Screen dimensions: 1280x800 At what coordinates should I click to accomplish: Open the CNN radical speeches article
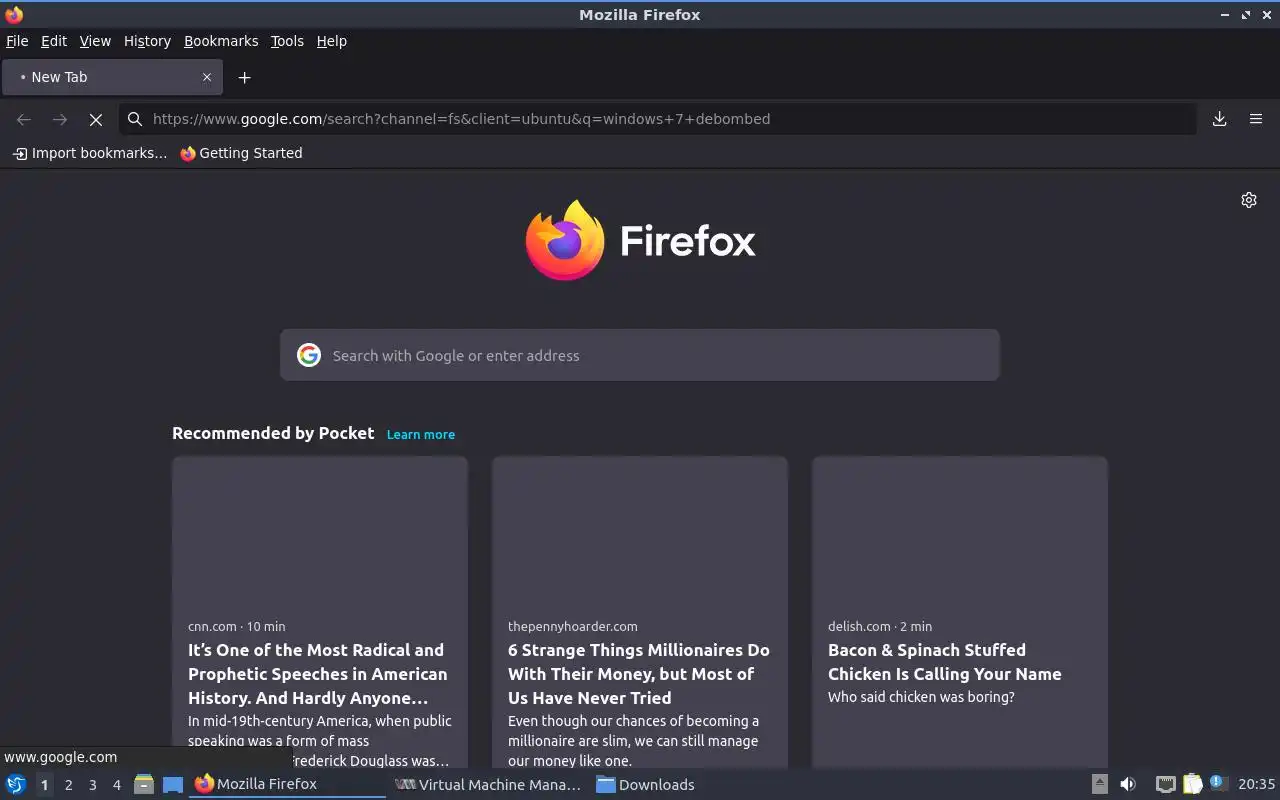pyautogui.click(x=318, y=674)
